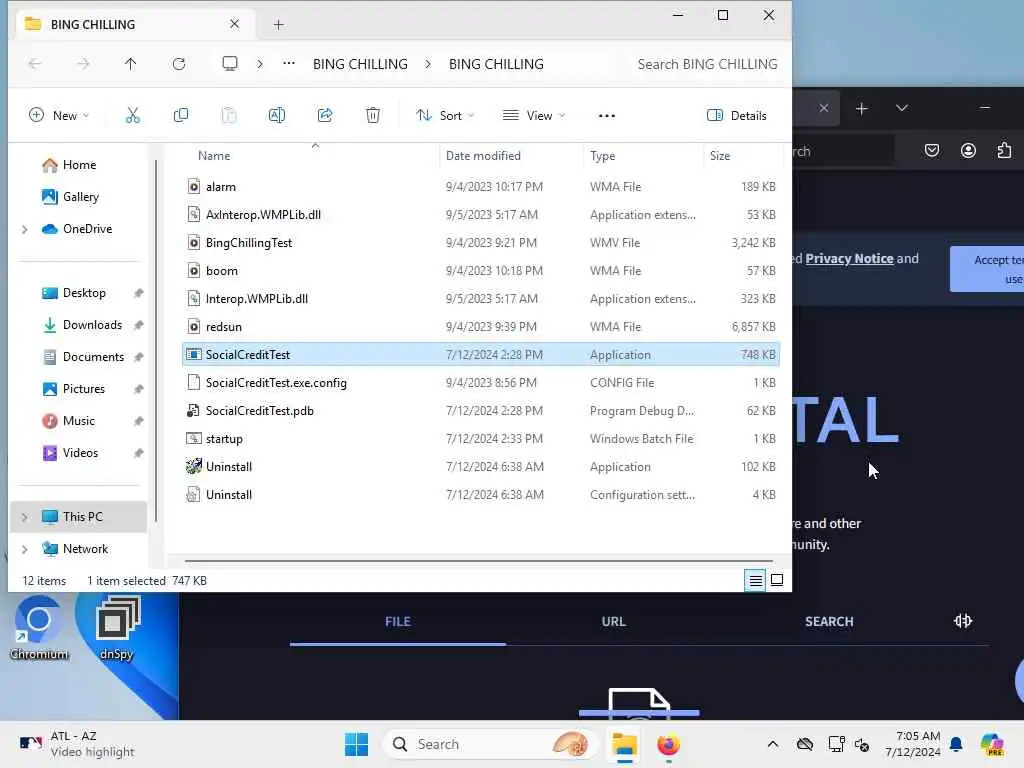
Task: Sort by the Name column header
Action: tap(214, 156)
